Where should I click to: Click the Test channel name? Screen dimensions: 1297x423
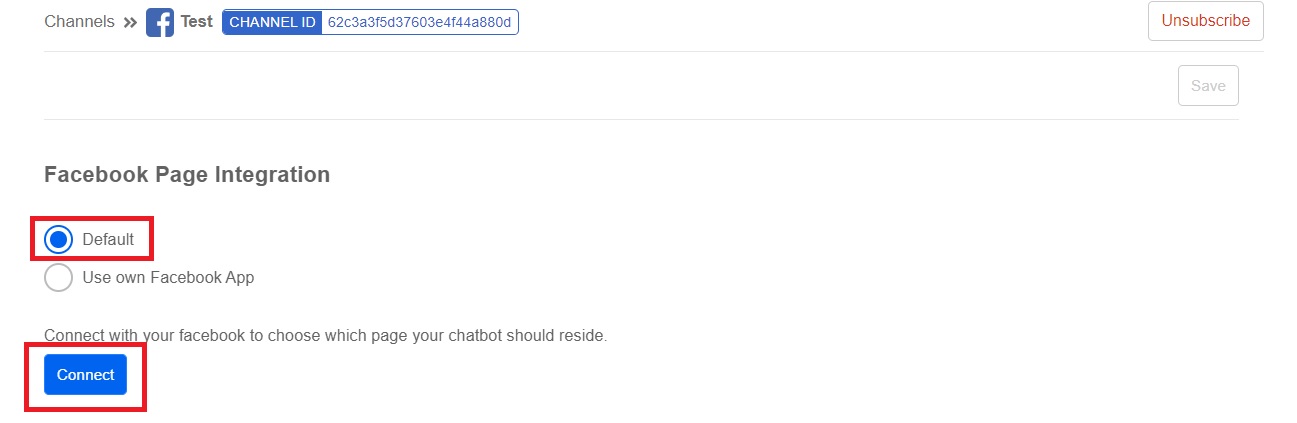point(196,21)
